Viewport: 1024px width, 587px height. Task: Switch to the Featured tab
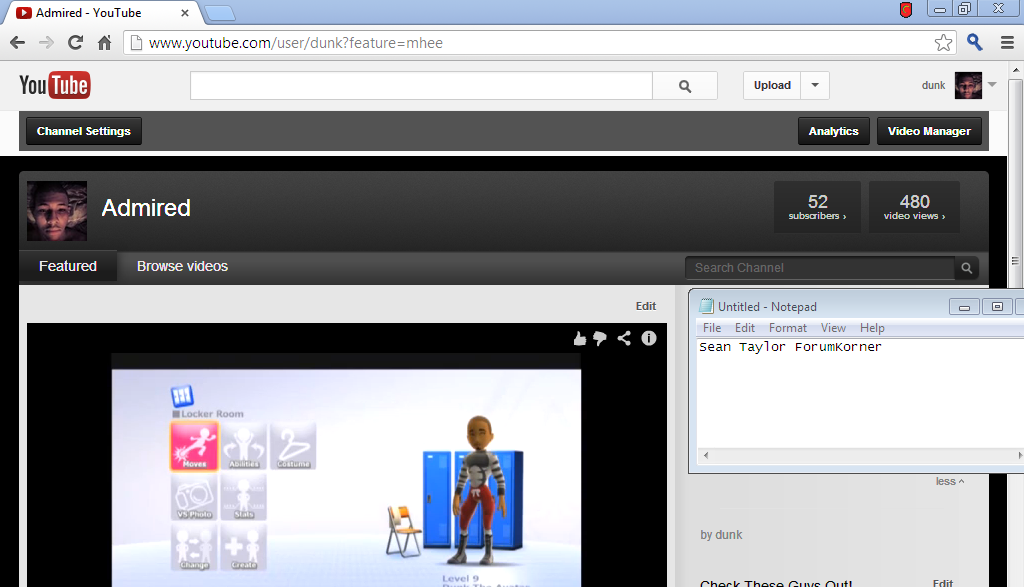click(x=68, y=266)
